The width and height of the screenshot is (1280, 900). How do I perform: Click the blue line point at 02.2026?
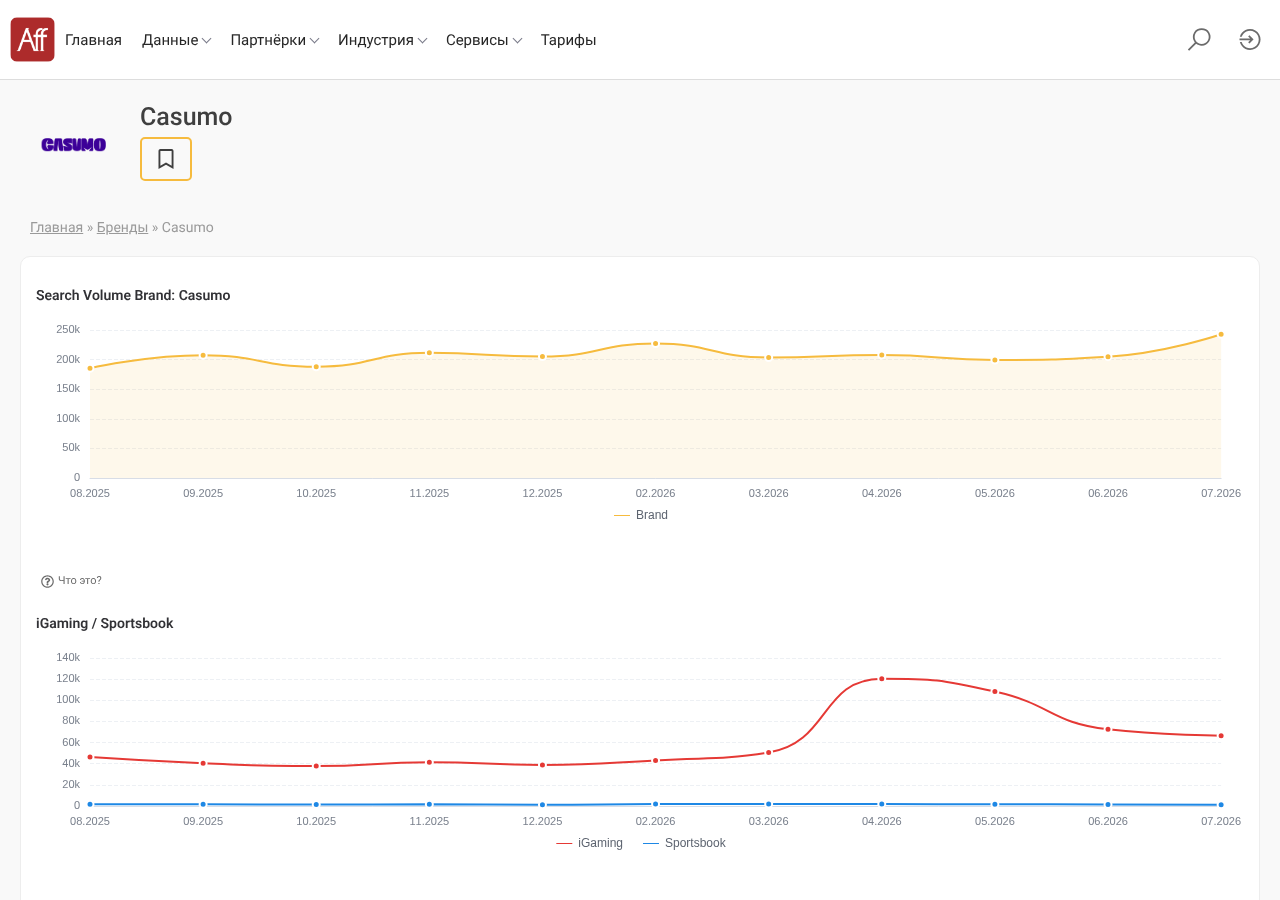[656, 804]
